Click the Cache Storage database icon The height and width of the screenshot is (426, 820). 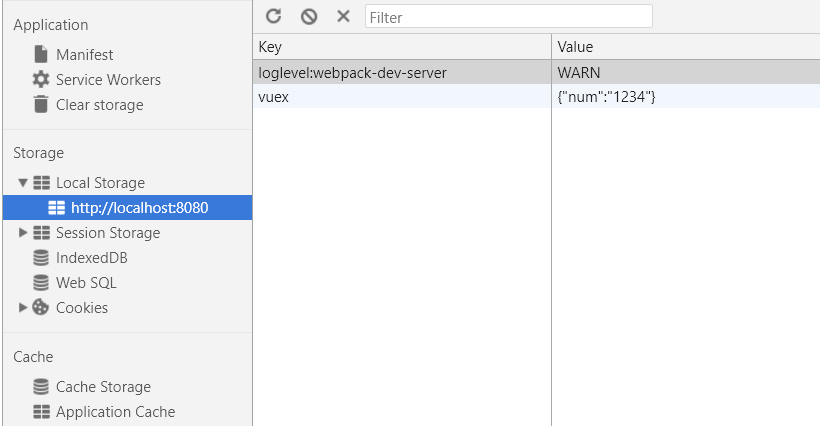tap(41, 386)
